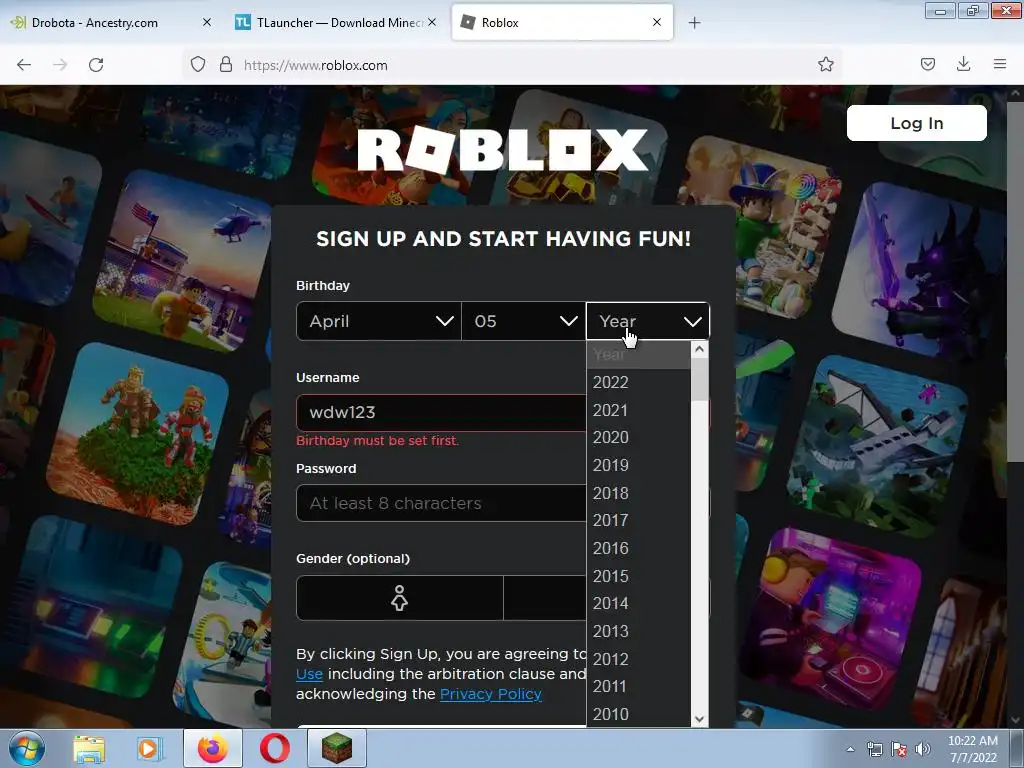The image size is (1024, 768).
Task: Select 2011 in the year list
Action: [638, 686]
